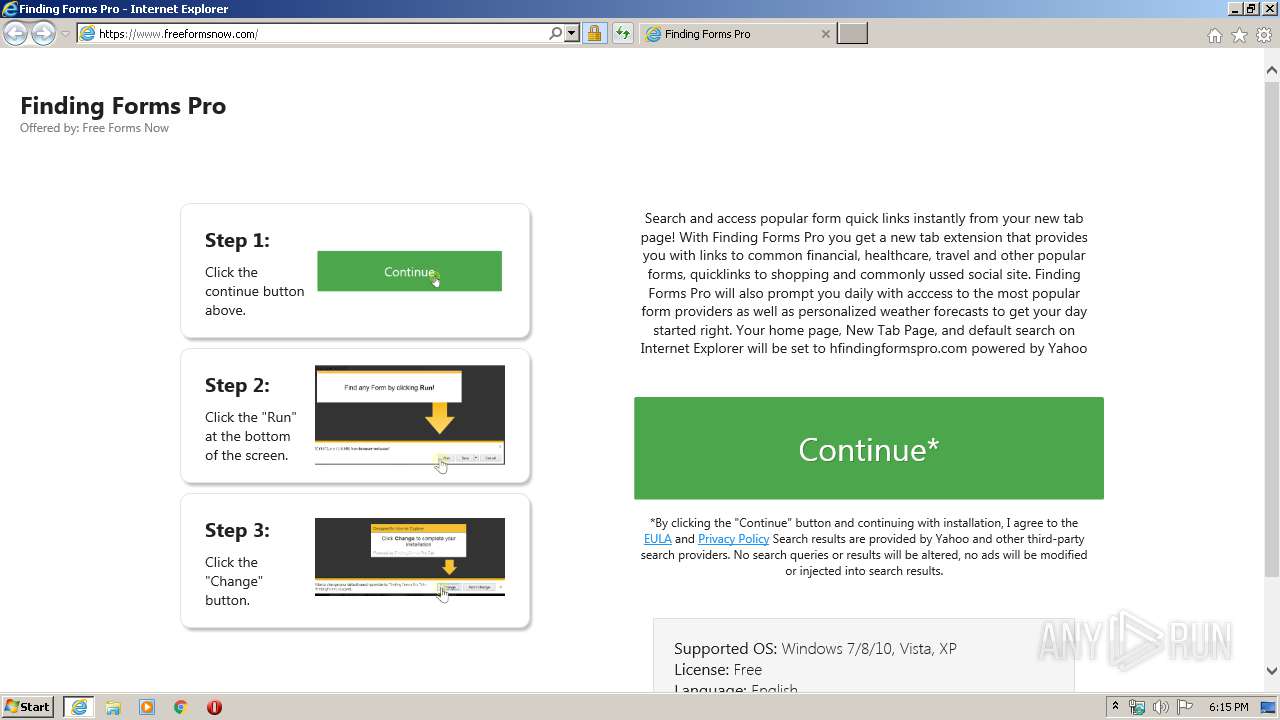
Task: Open the Tools gear icon
Action: 1264,35
